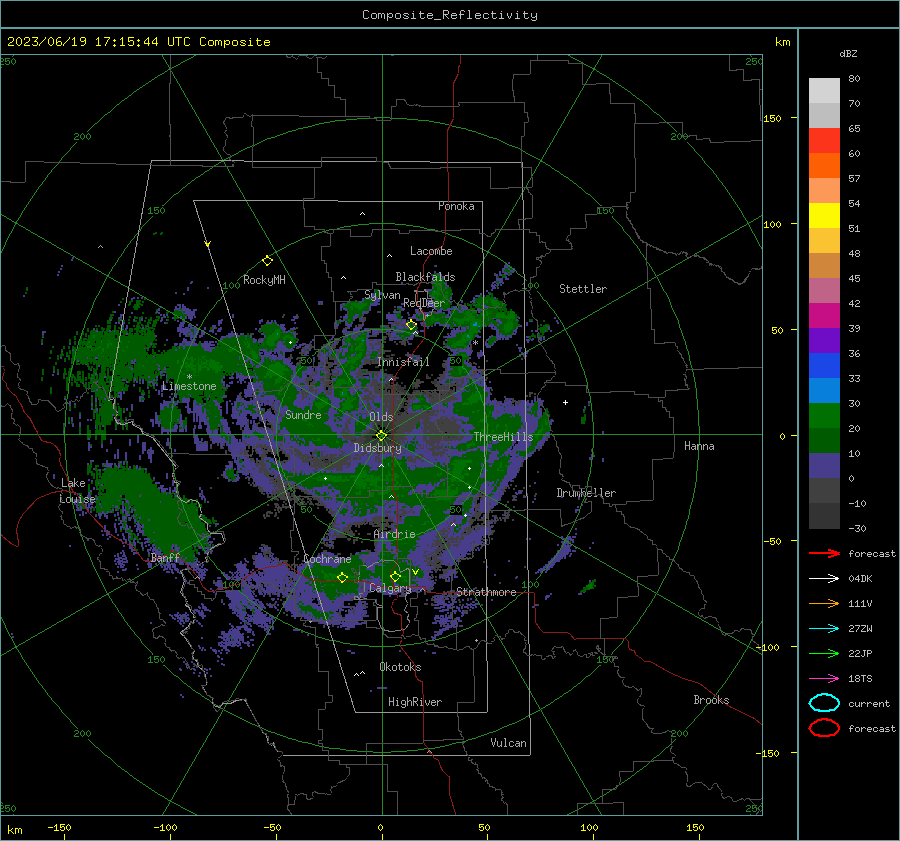The image size is (900, 841).
Task: Click the RockyMH label
Action: pyautogui.click(x=264, y=280)
